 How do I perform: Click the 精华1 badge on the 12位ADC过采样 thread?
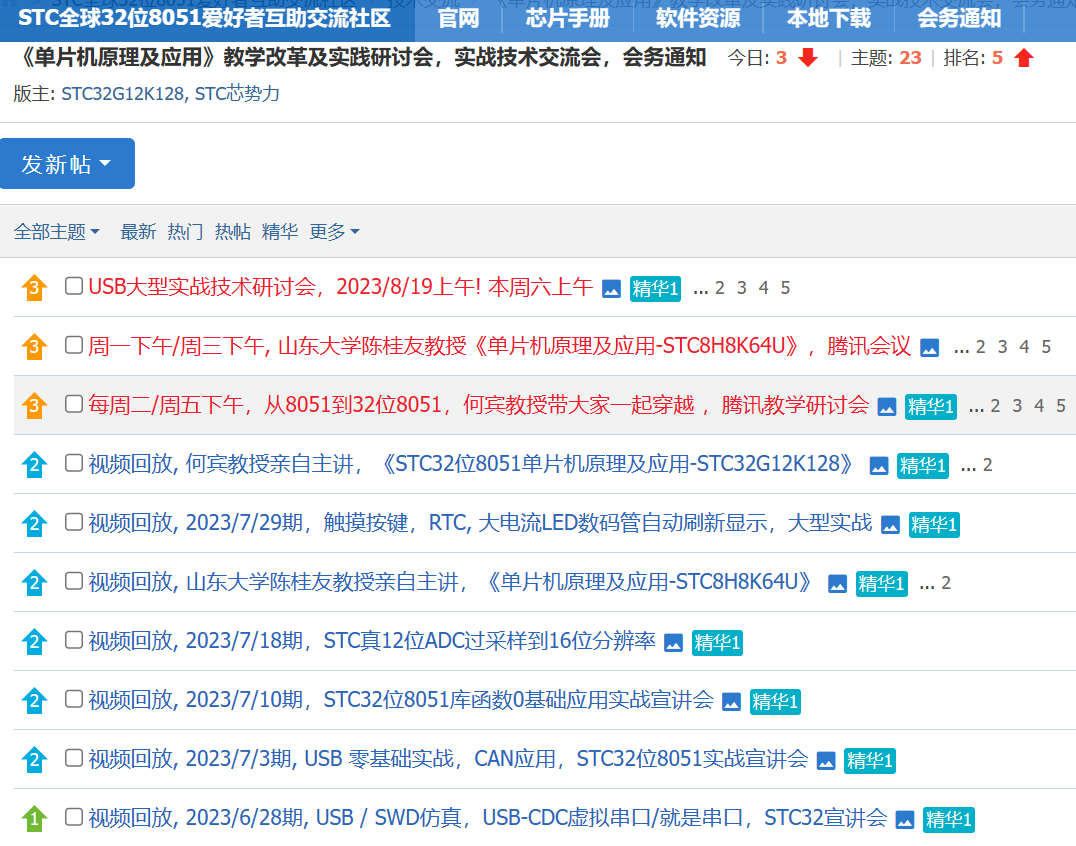click(717, 643)
